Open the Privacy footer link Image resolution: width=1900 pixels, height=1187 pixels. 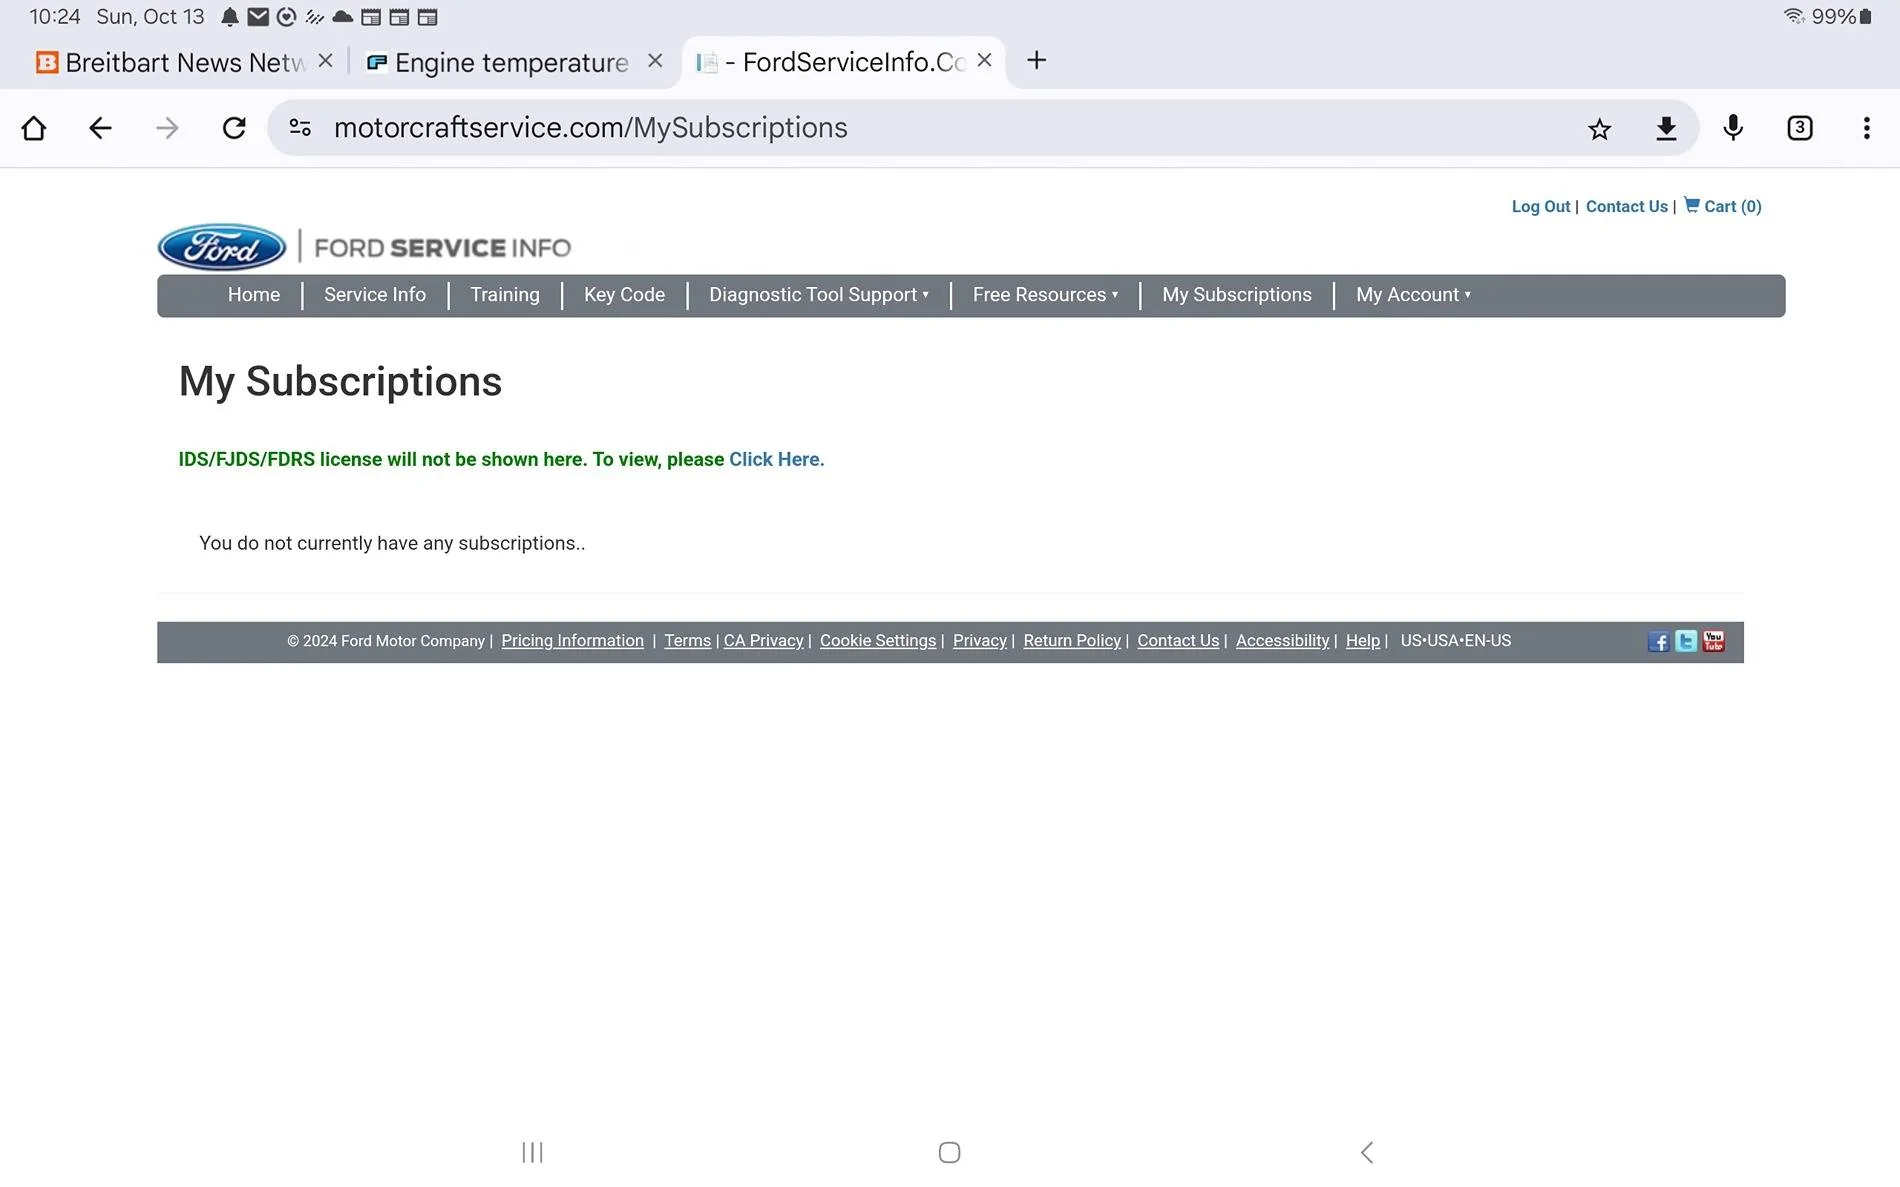pyautogui.click(x=980, y=641)
